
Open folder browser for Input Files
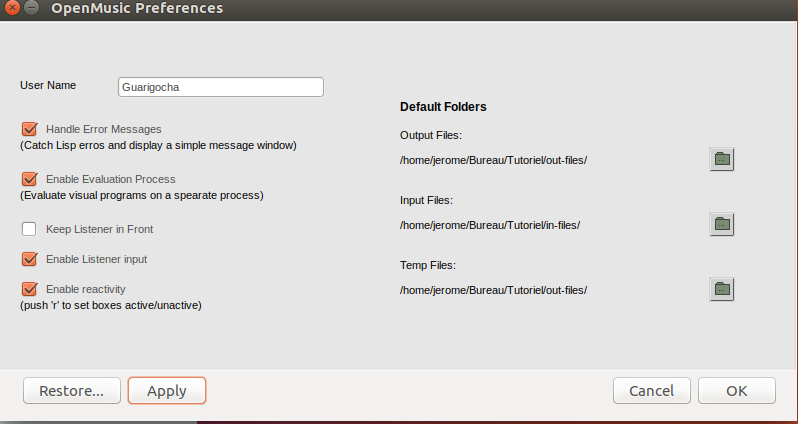point(722,224)
